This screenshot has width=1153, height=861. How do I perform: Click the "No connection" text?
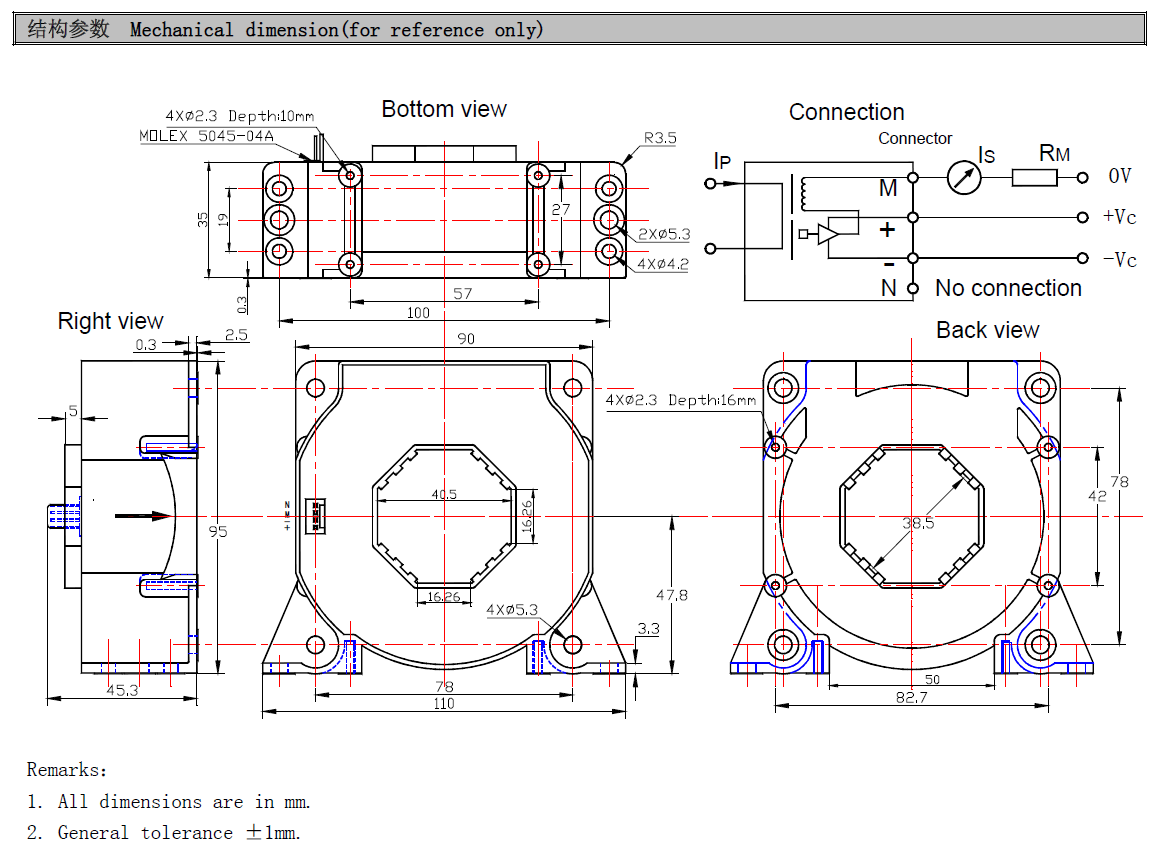[1008, 288]
